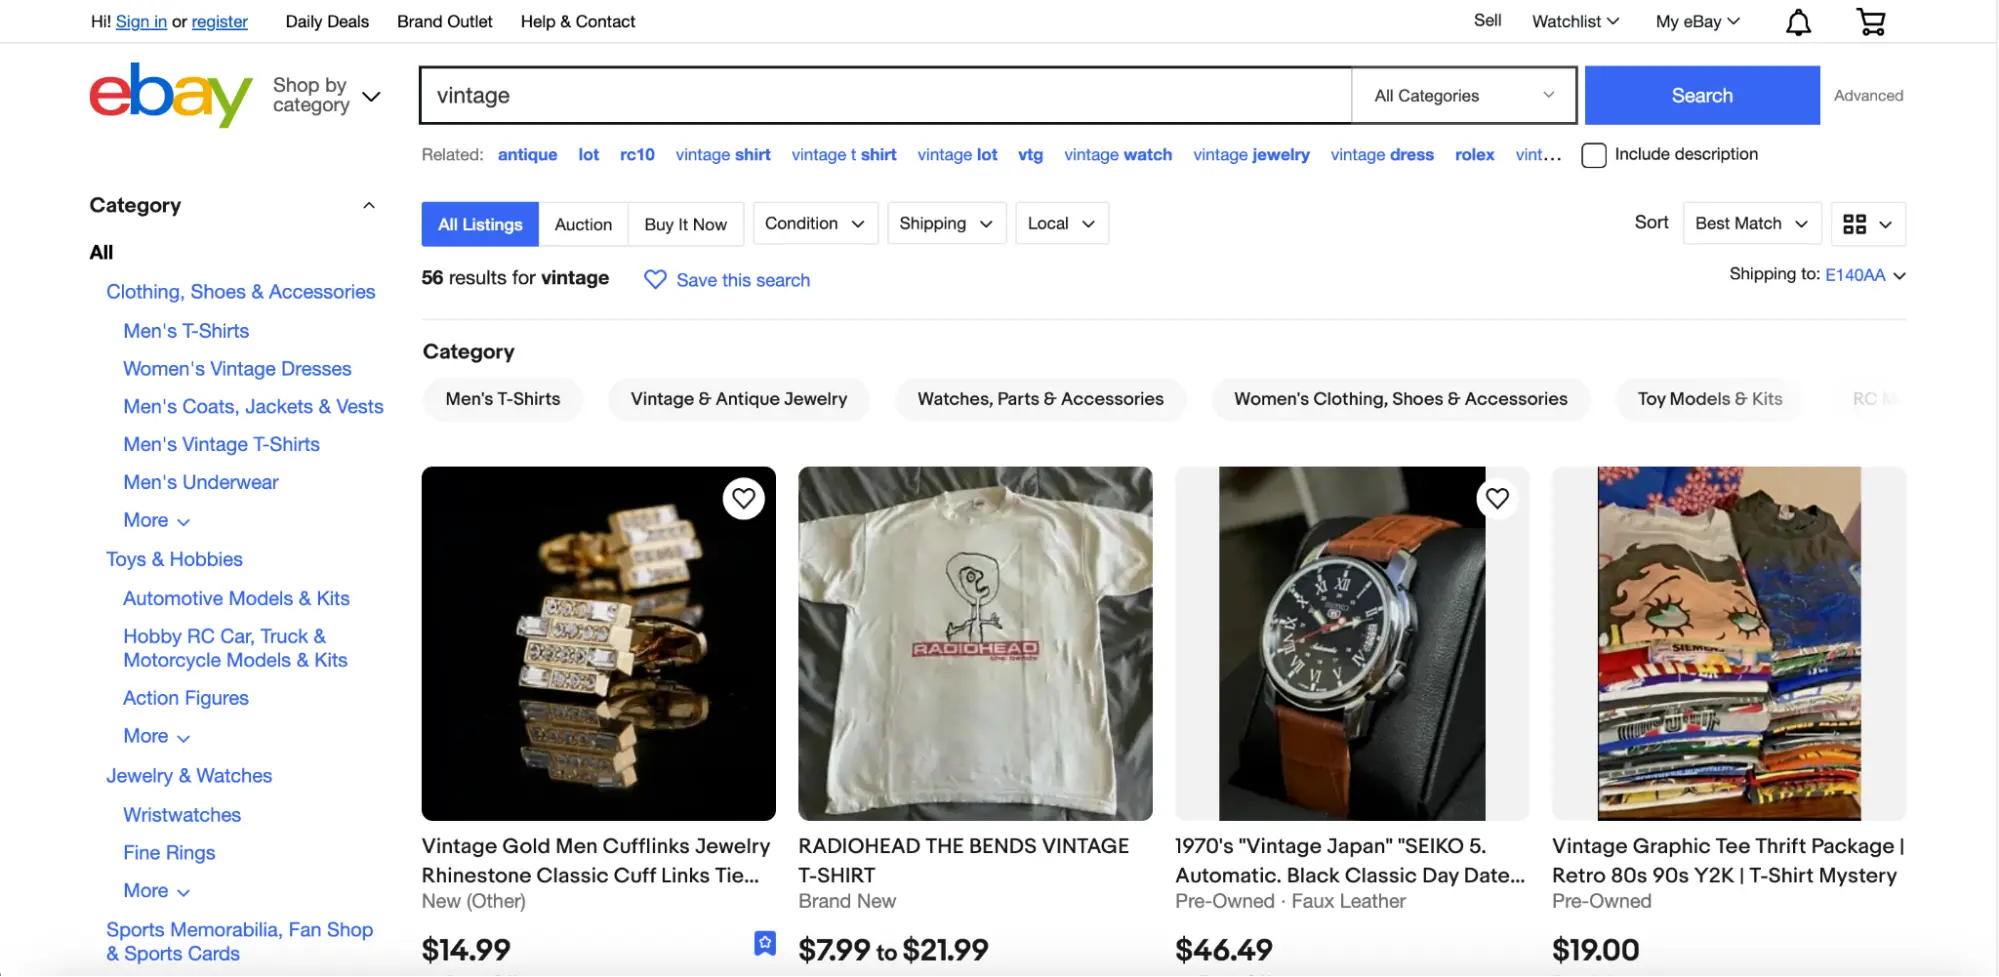The width and height of the screenshot is (1999, 977).
Task: Click the heart icon next to Save this search
Action: (655, 280)
